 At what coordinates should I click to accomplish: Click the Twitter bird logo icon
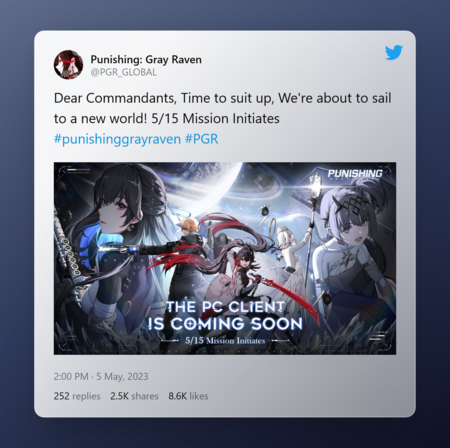click(x=394, y=52)
